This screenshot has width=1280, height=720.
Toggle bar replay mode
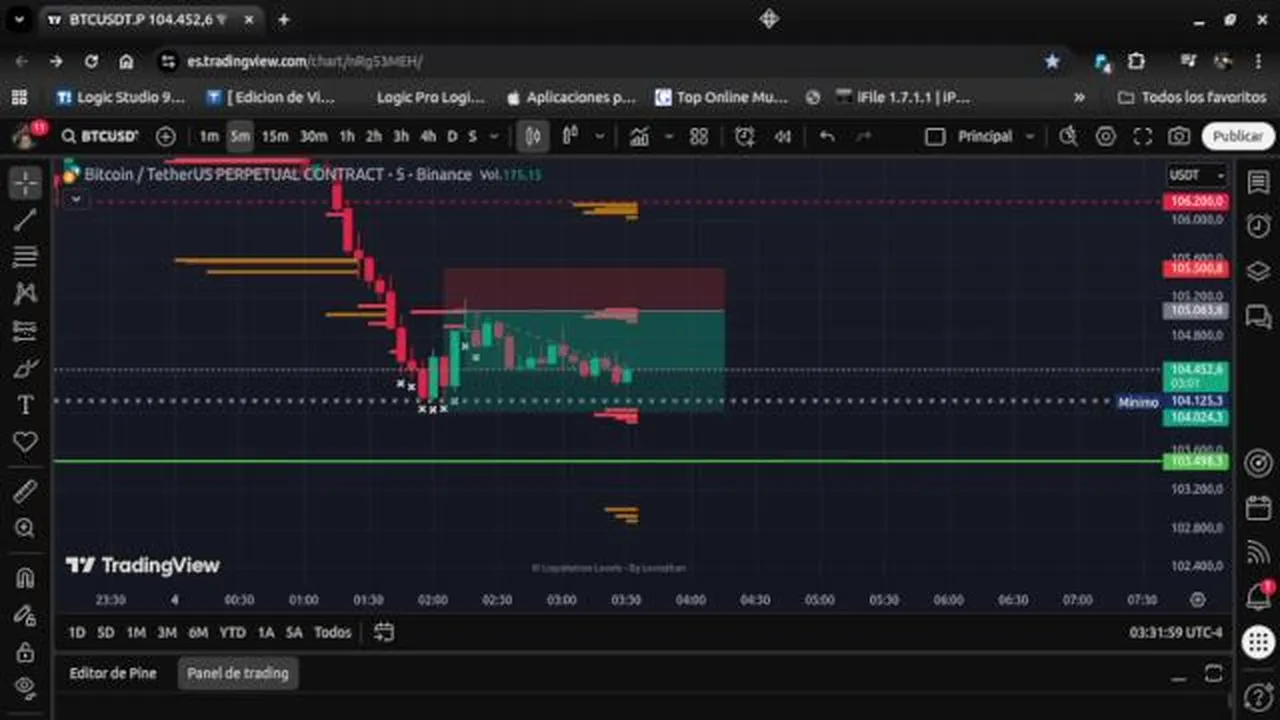click(x=783, y=137)
